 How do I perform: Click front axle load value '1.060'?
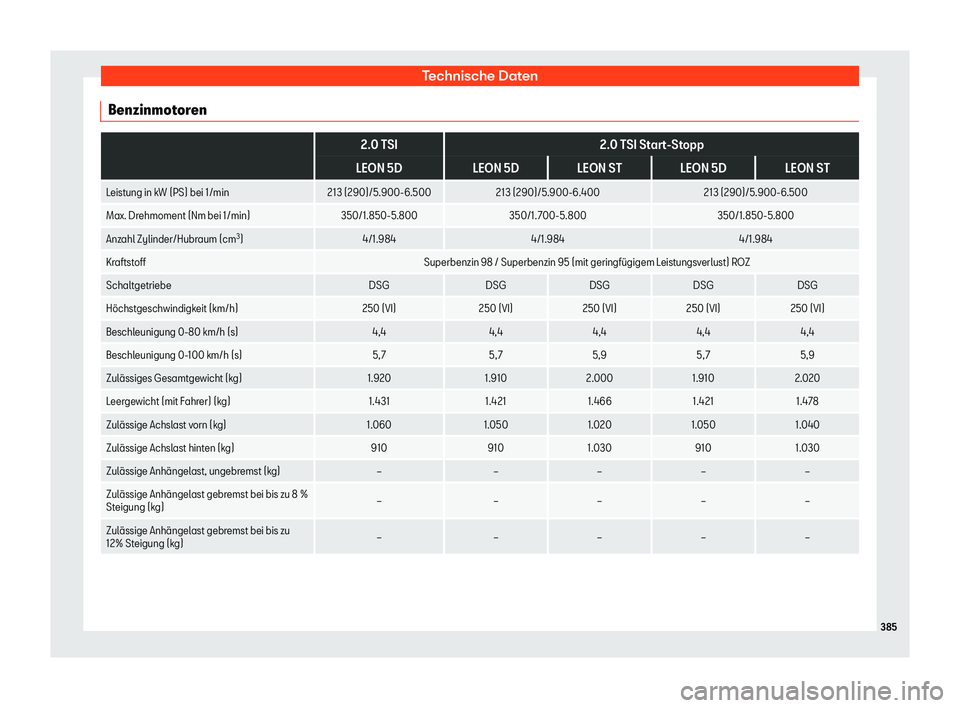379,425
